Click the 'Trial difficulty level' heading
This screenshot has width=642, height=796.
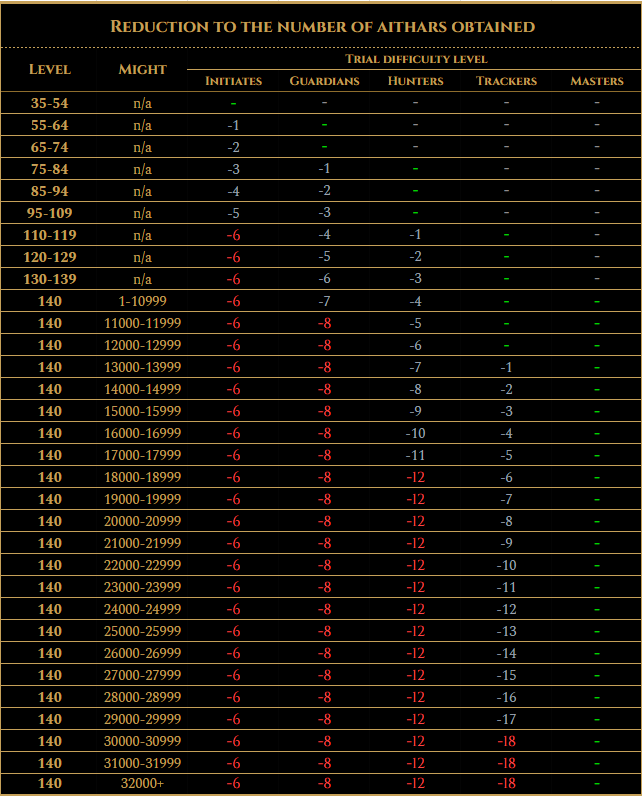click(416, 59)
